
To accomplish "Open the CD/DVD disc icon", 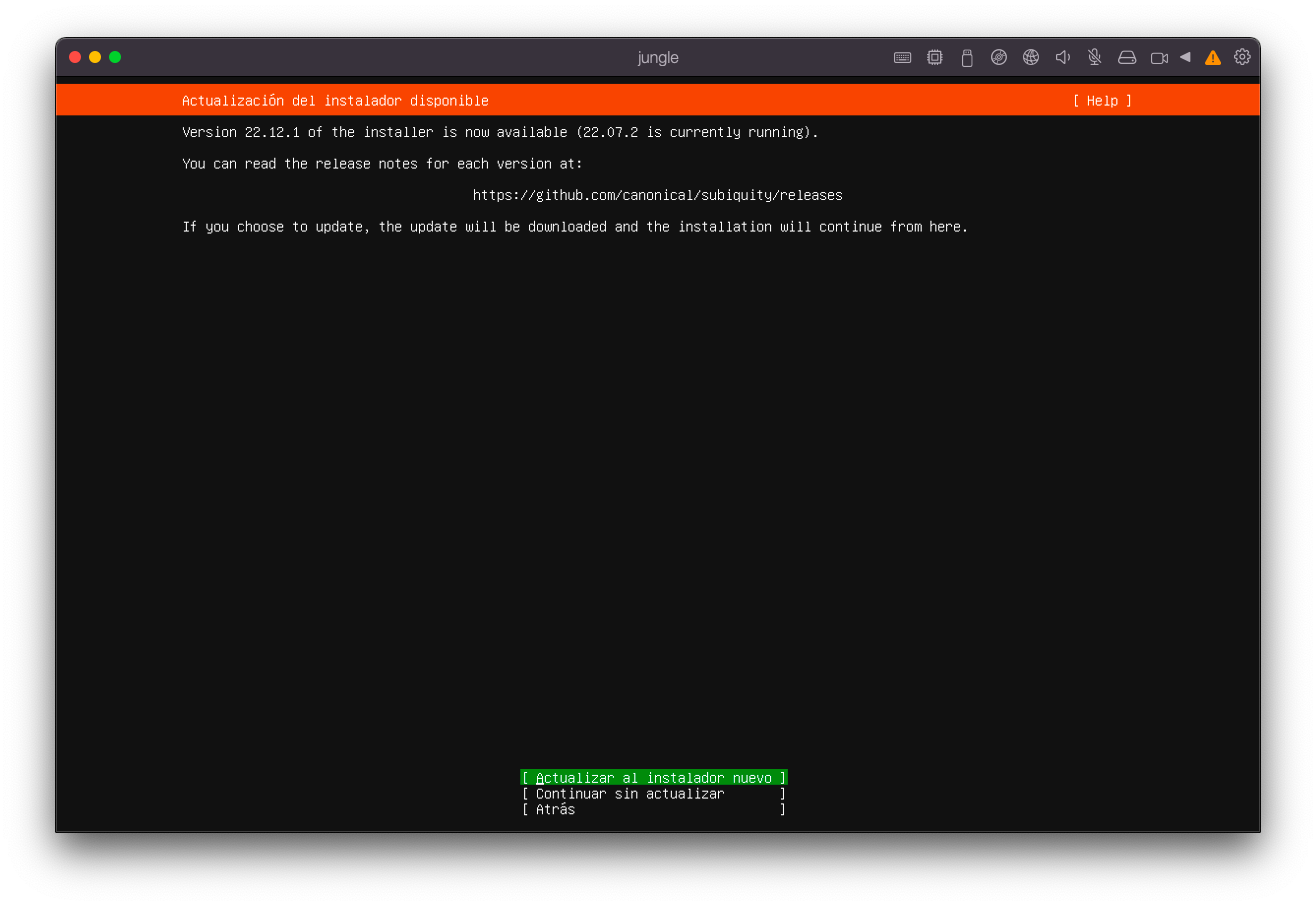I will point(999,58).
